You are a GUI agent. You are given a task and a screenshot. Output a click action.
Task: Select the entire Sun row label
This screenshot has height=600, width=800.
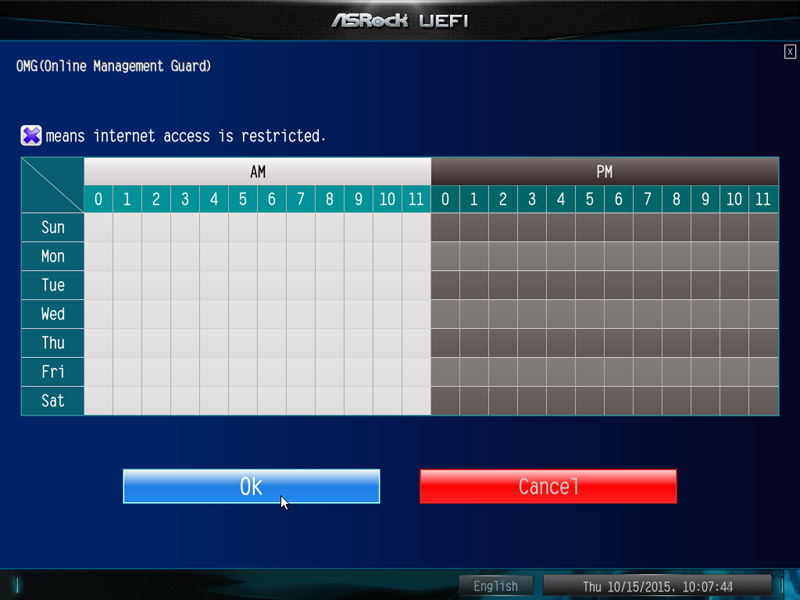point(53,227)
